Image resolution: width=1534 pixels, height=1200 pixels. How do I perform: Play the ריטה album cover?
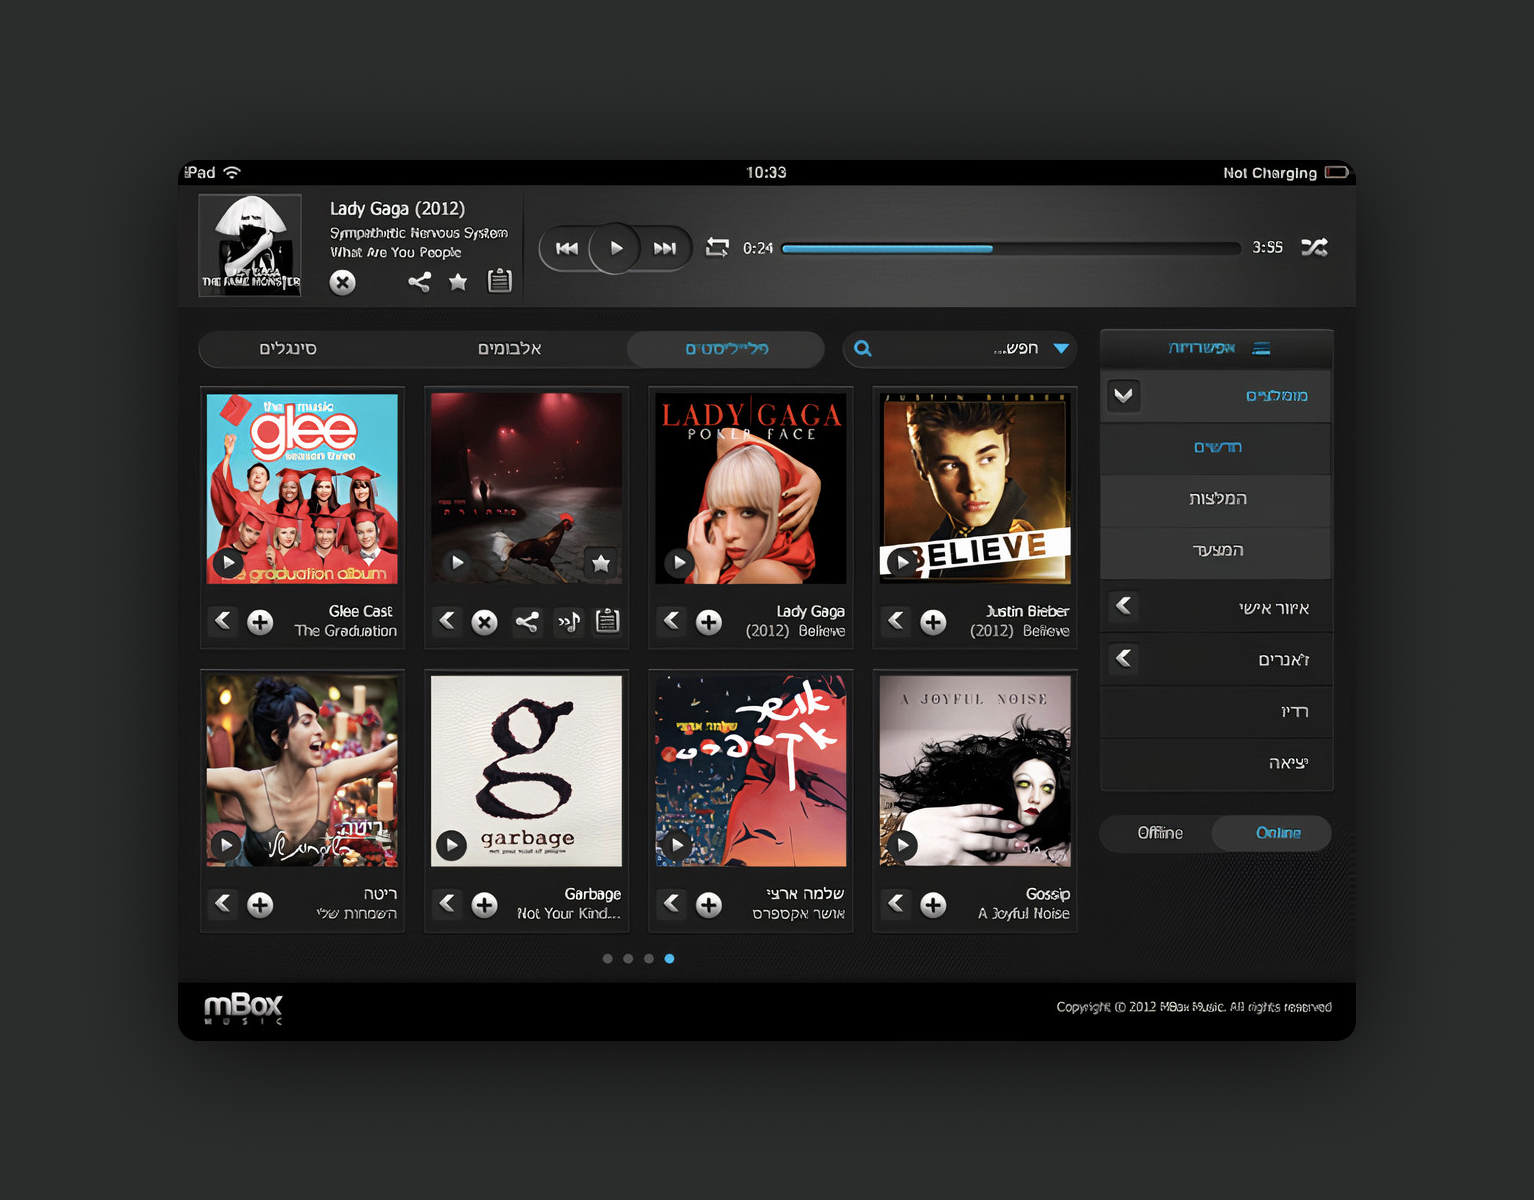coord(227,845)
